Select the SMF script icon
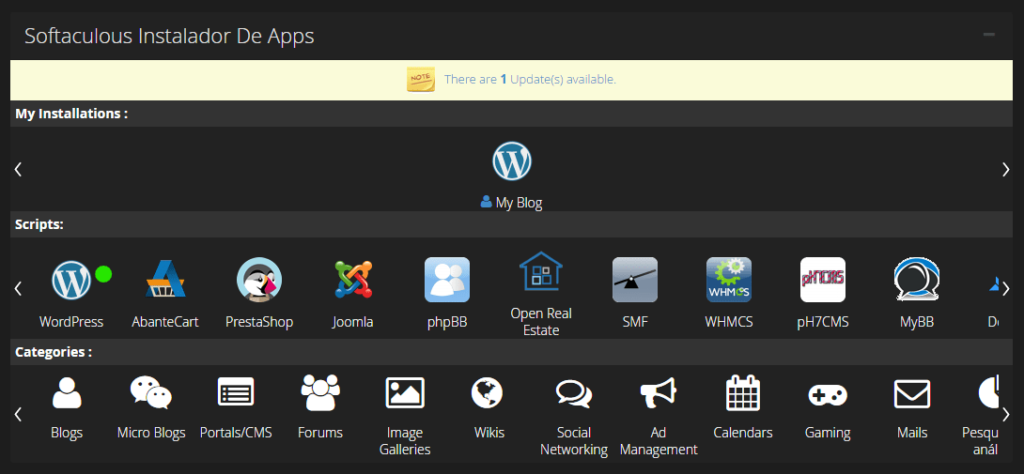Viewport: 1024px width, 474px height. pos(635,279)
